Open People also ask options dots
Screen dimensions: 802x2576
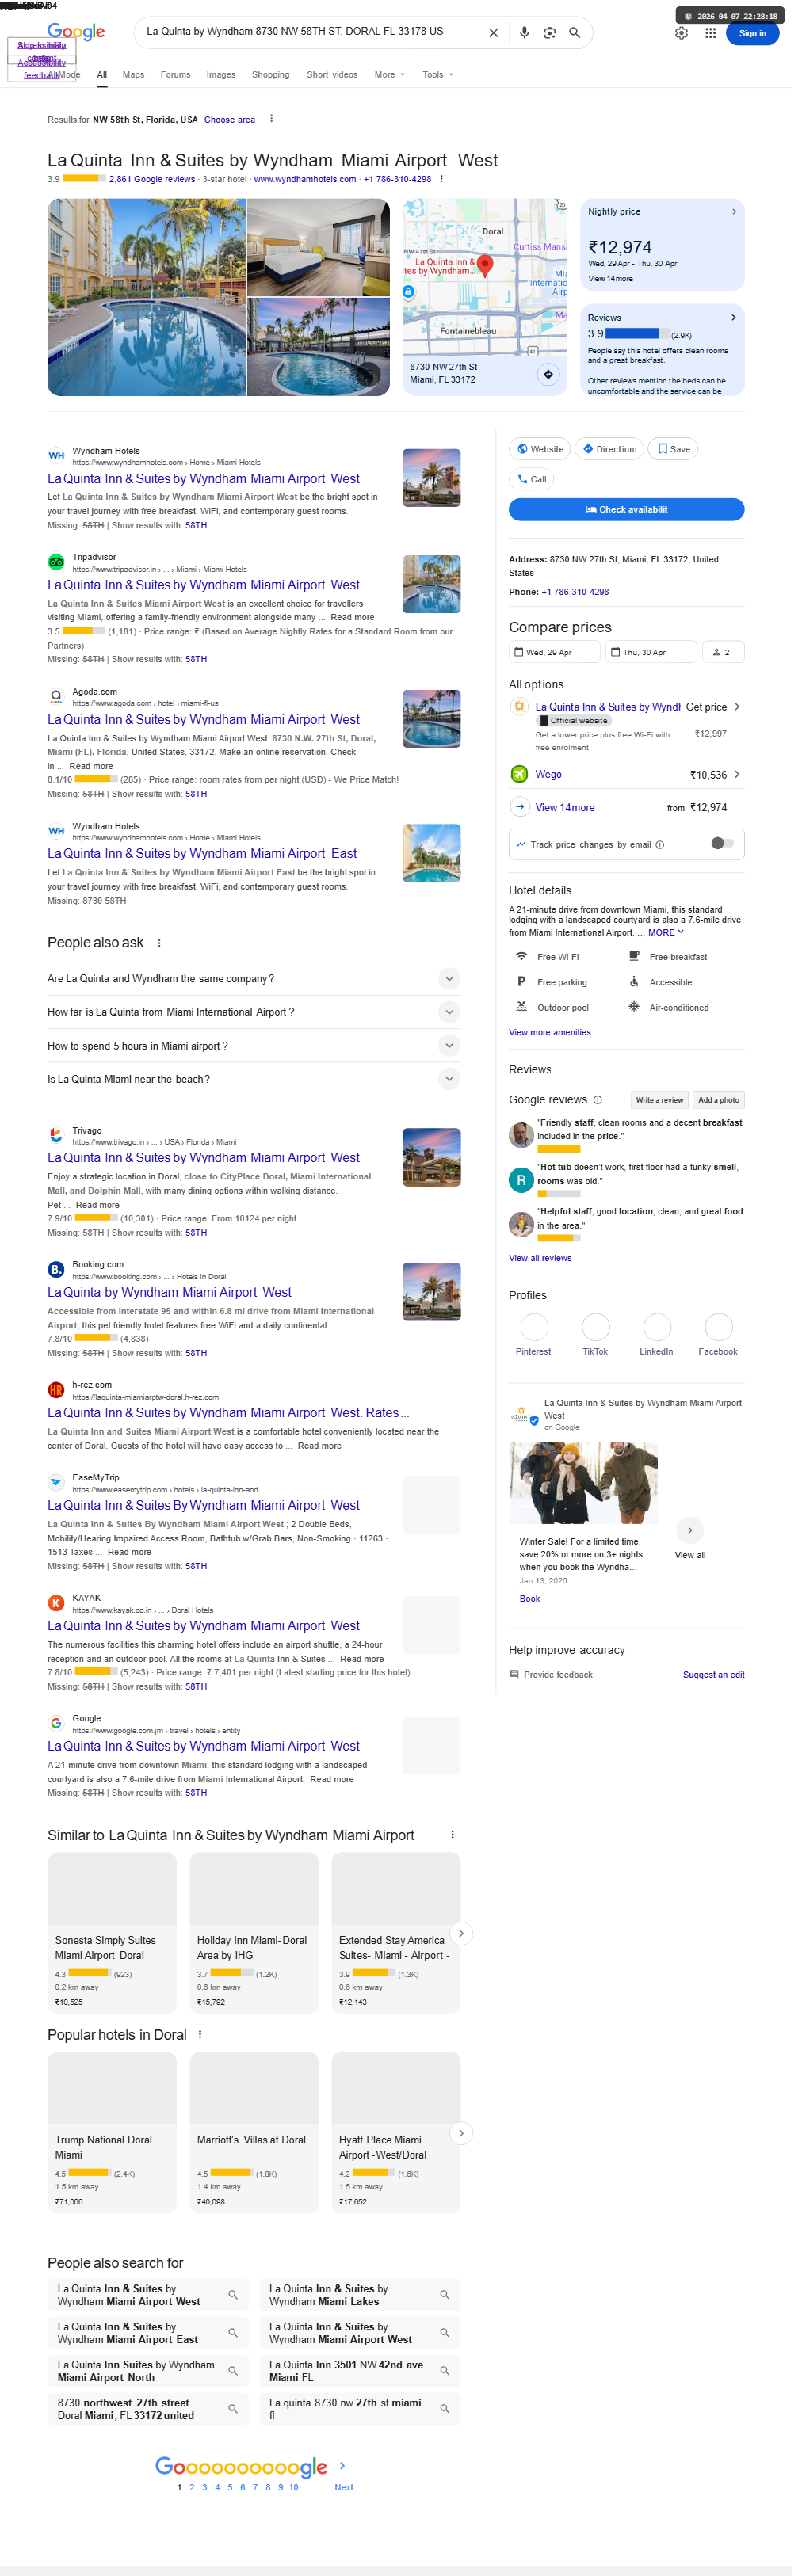(x=159, y=943)
